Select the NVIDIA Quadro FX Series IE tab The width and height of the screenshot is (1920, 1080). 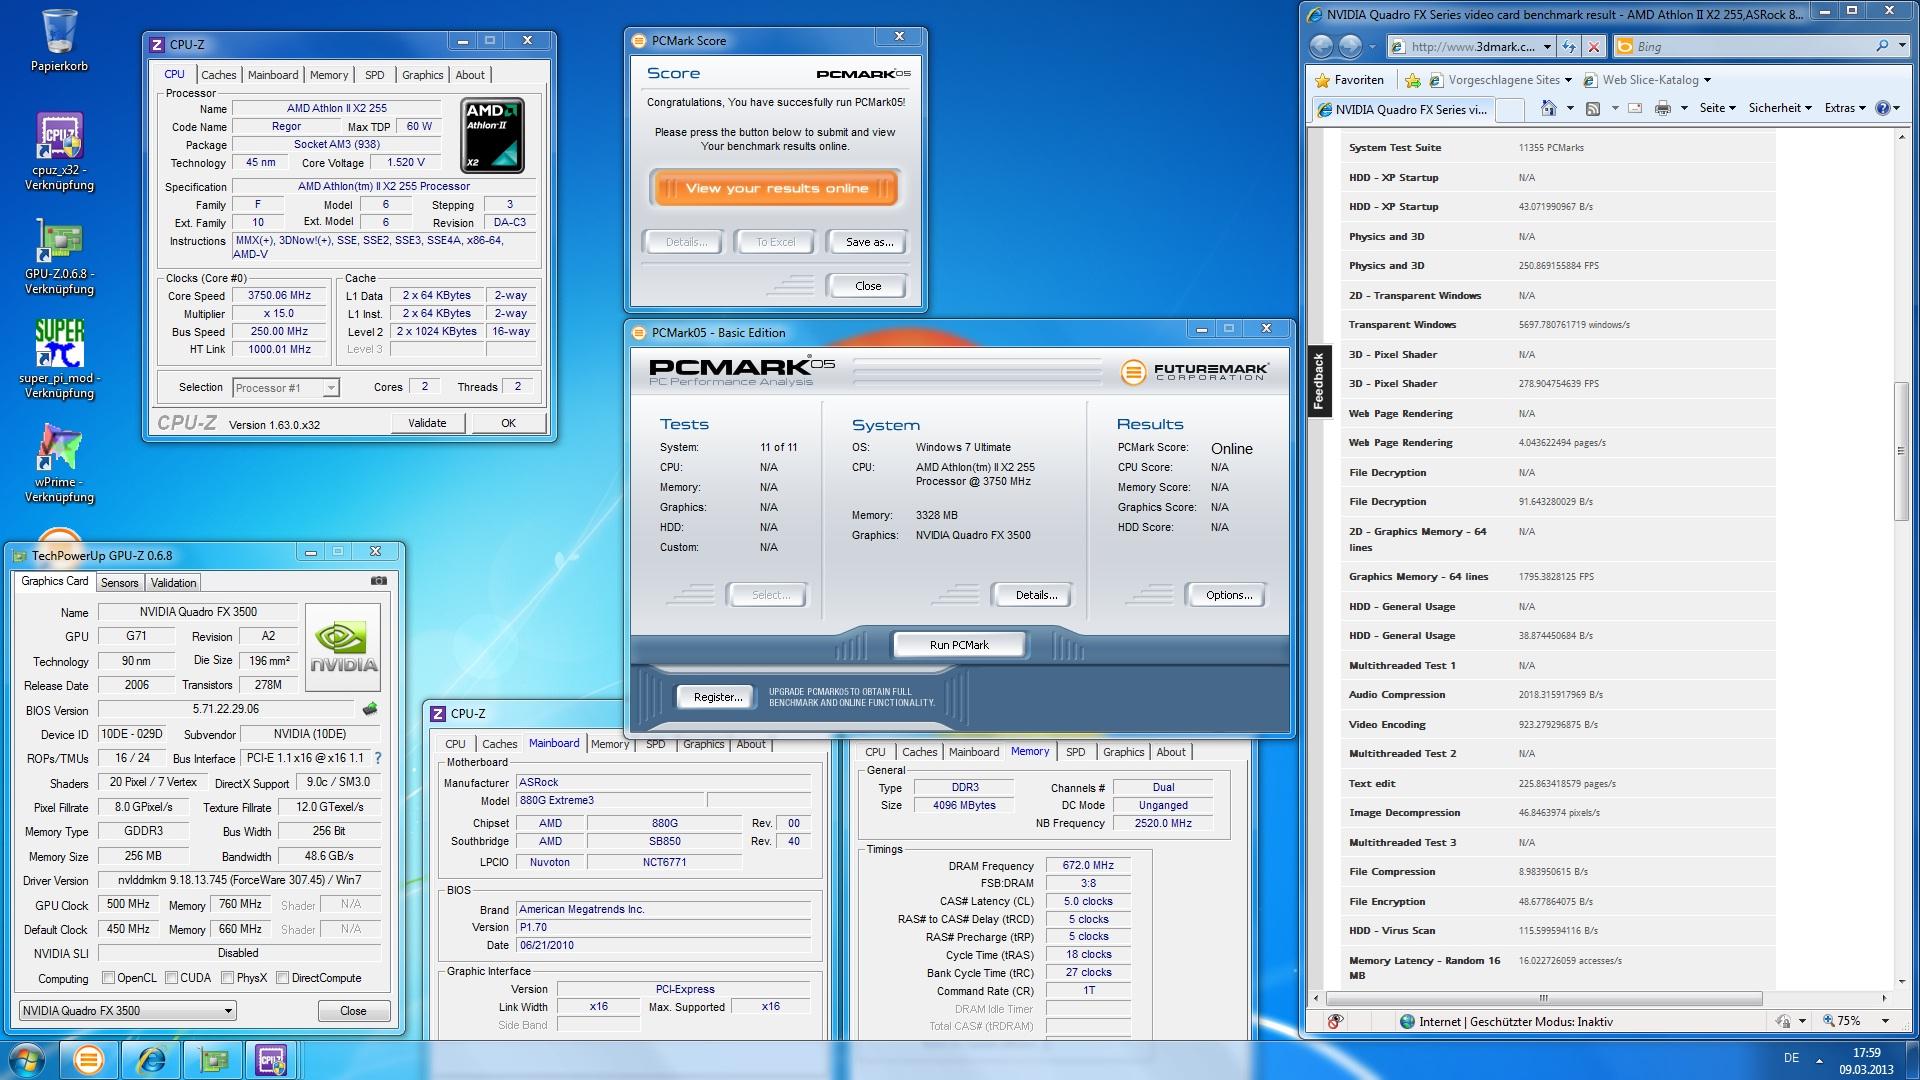pos(1403,110)
